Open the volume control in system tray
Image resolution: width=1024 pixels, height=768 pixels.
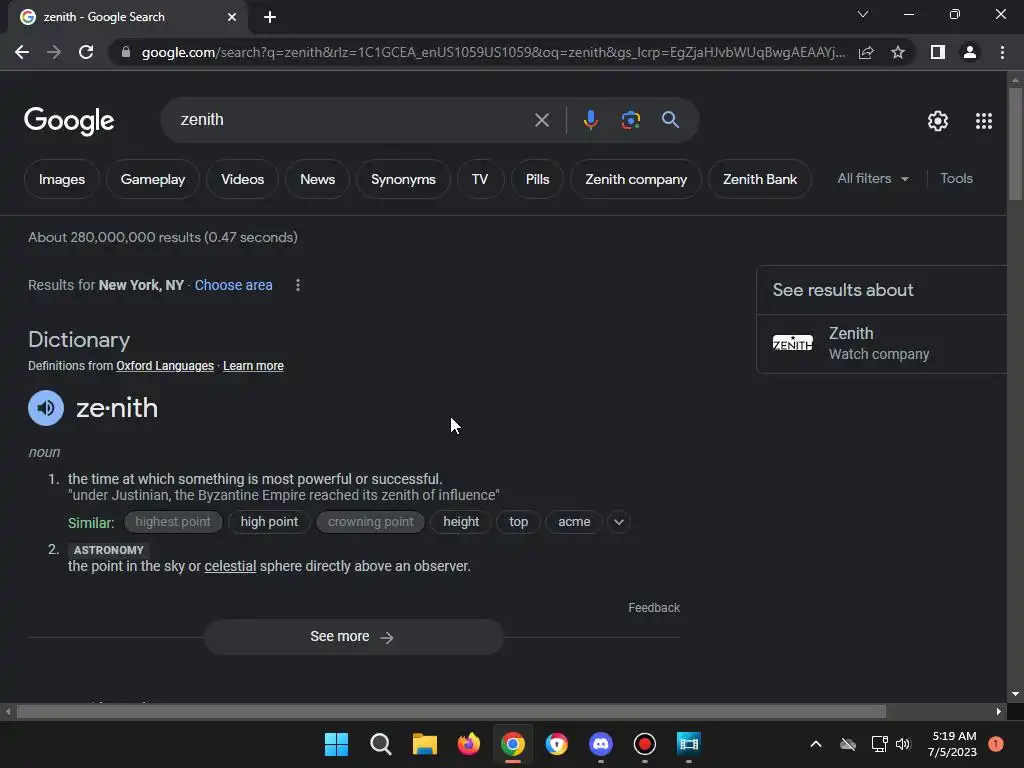coord(903,744)
